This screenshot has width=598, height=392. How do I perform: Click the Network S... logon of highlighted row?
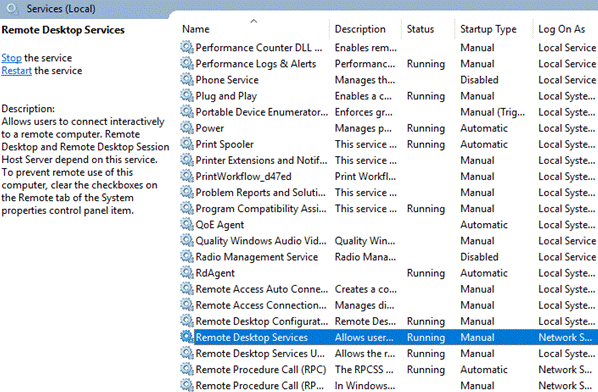[565, 337]
